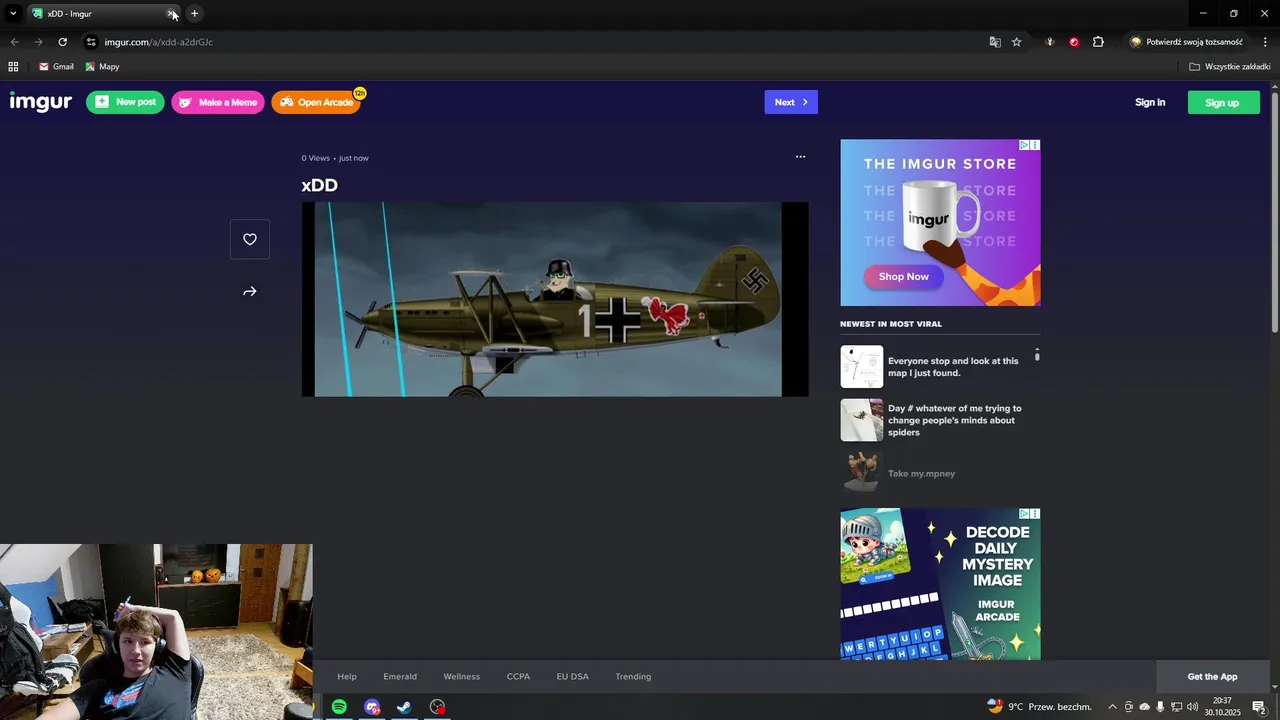Favorite the post with the heart icon

[x=250, y=239]
